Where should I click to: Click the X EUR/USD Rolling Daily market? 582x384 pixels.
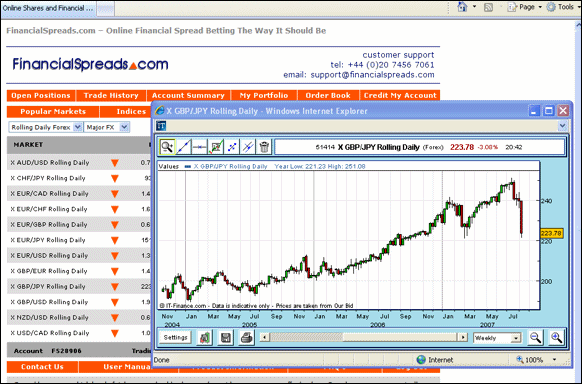[x=49, y=256]
